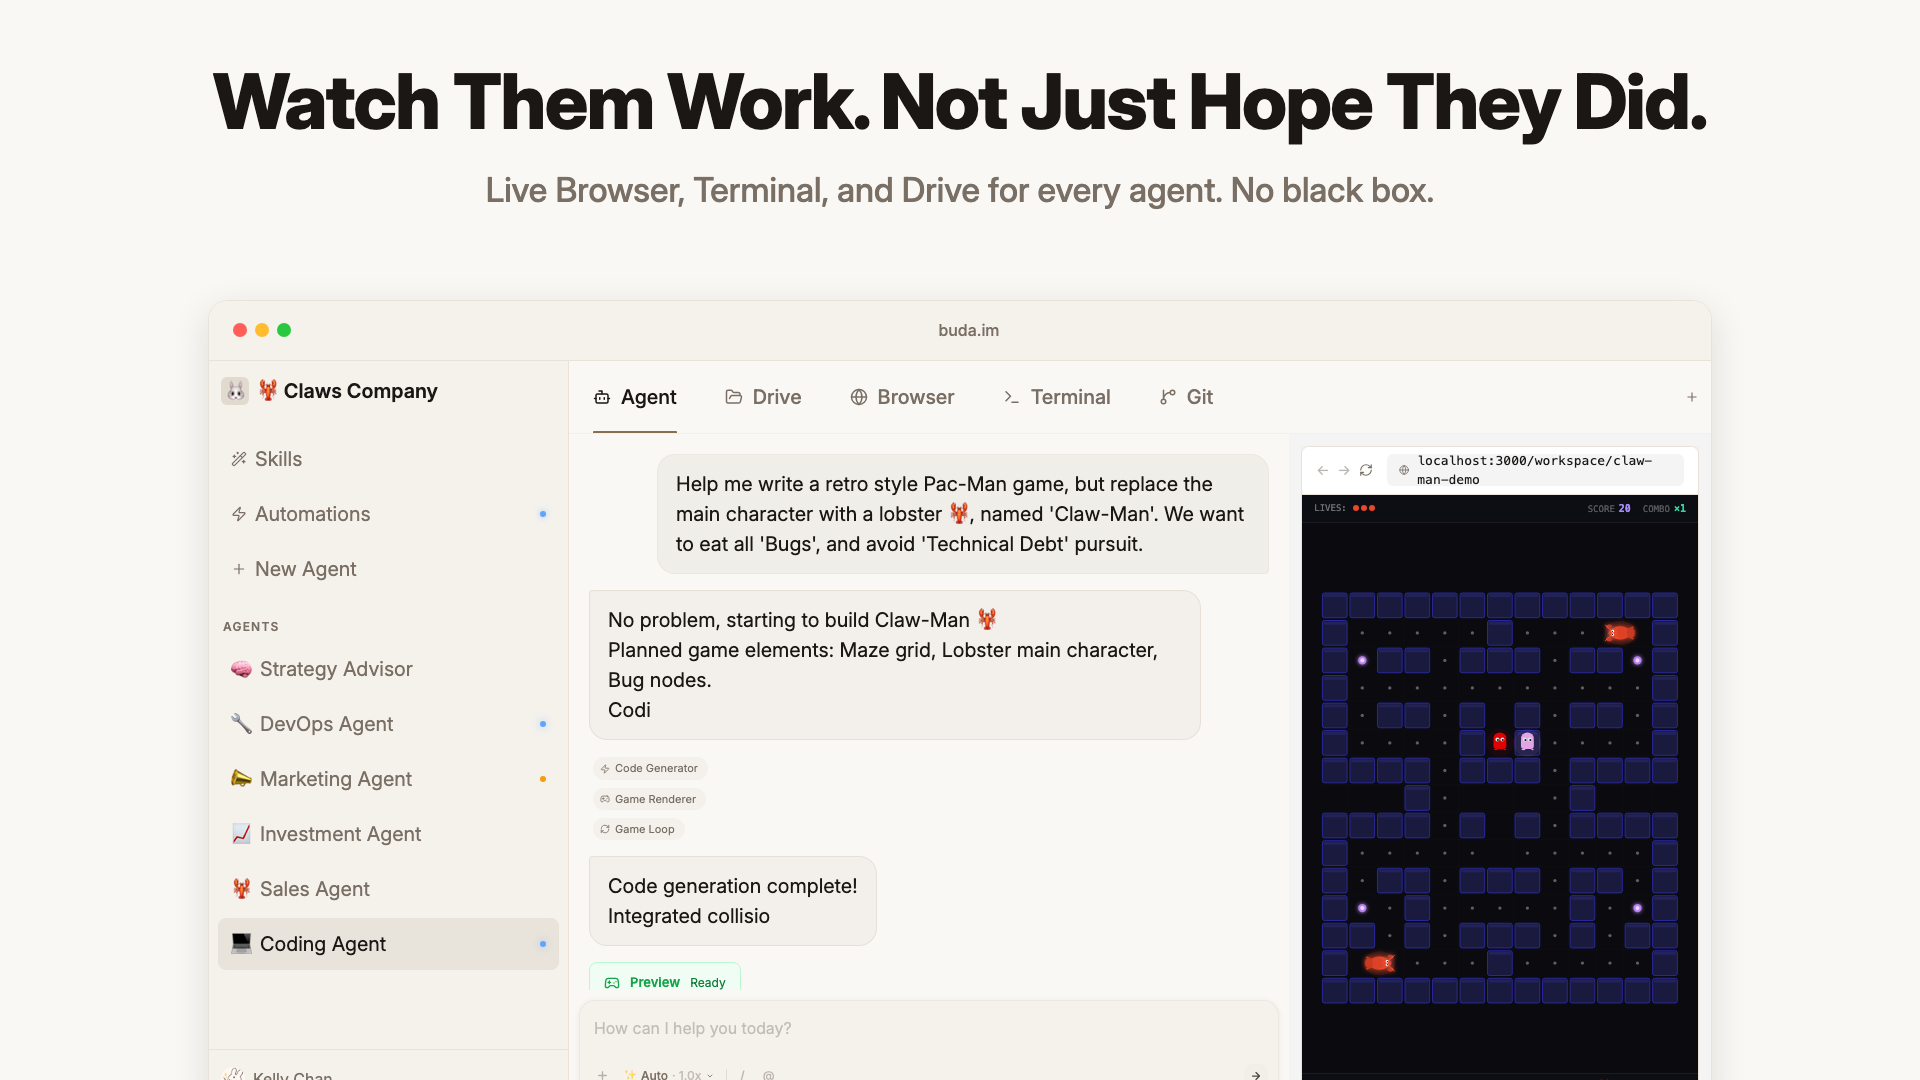This screenshot has height=1080, width=1920.
Task: Switch to the Terminal tab
Action: pyautogui.click(x=1057, y=397)
